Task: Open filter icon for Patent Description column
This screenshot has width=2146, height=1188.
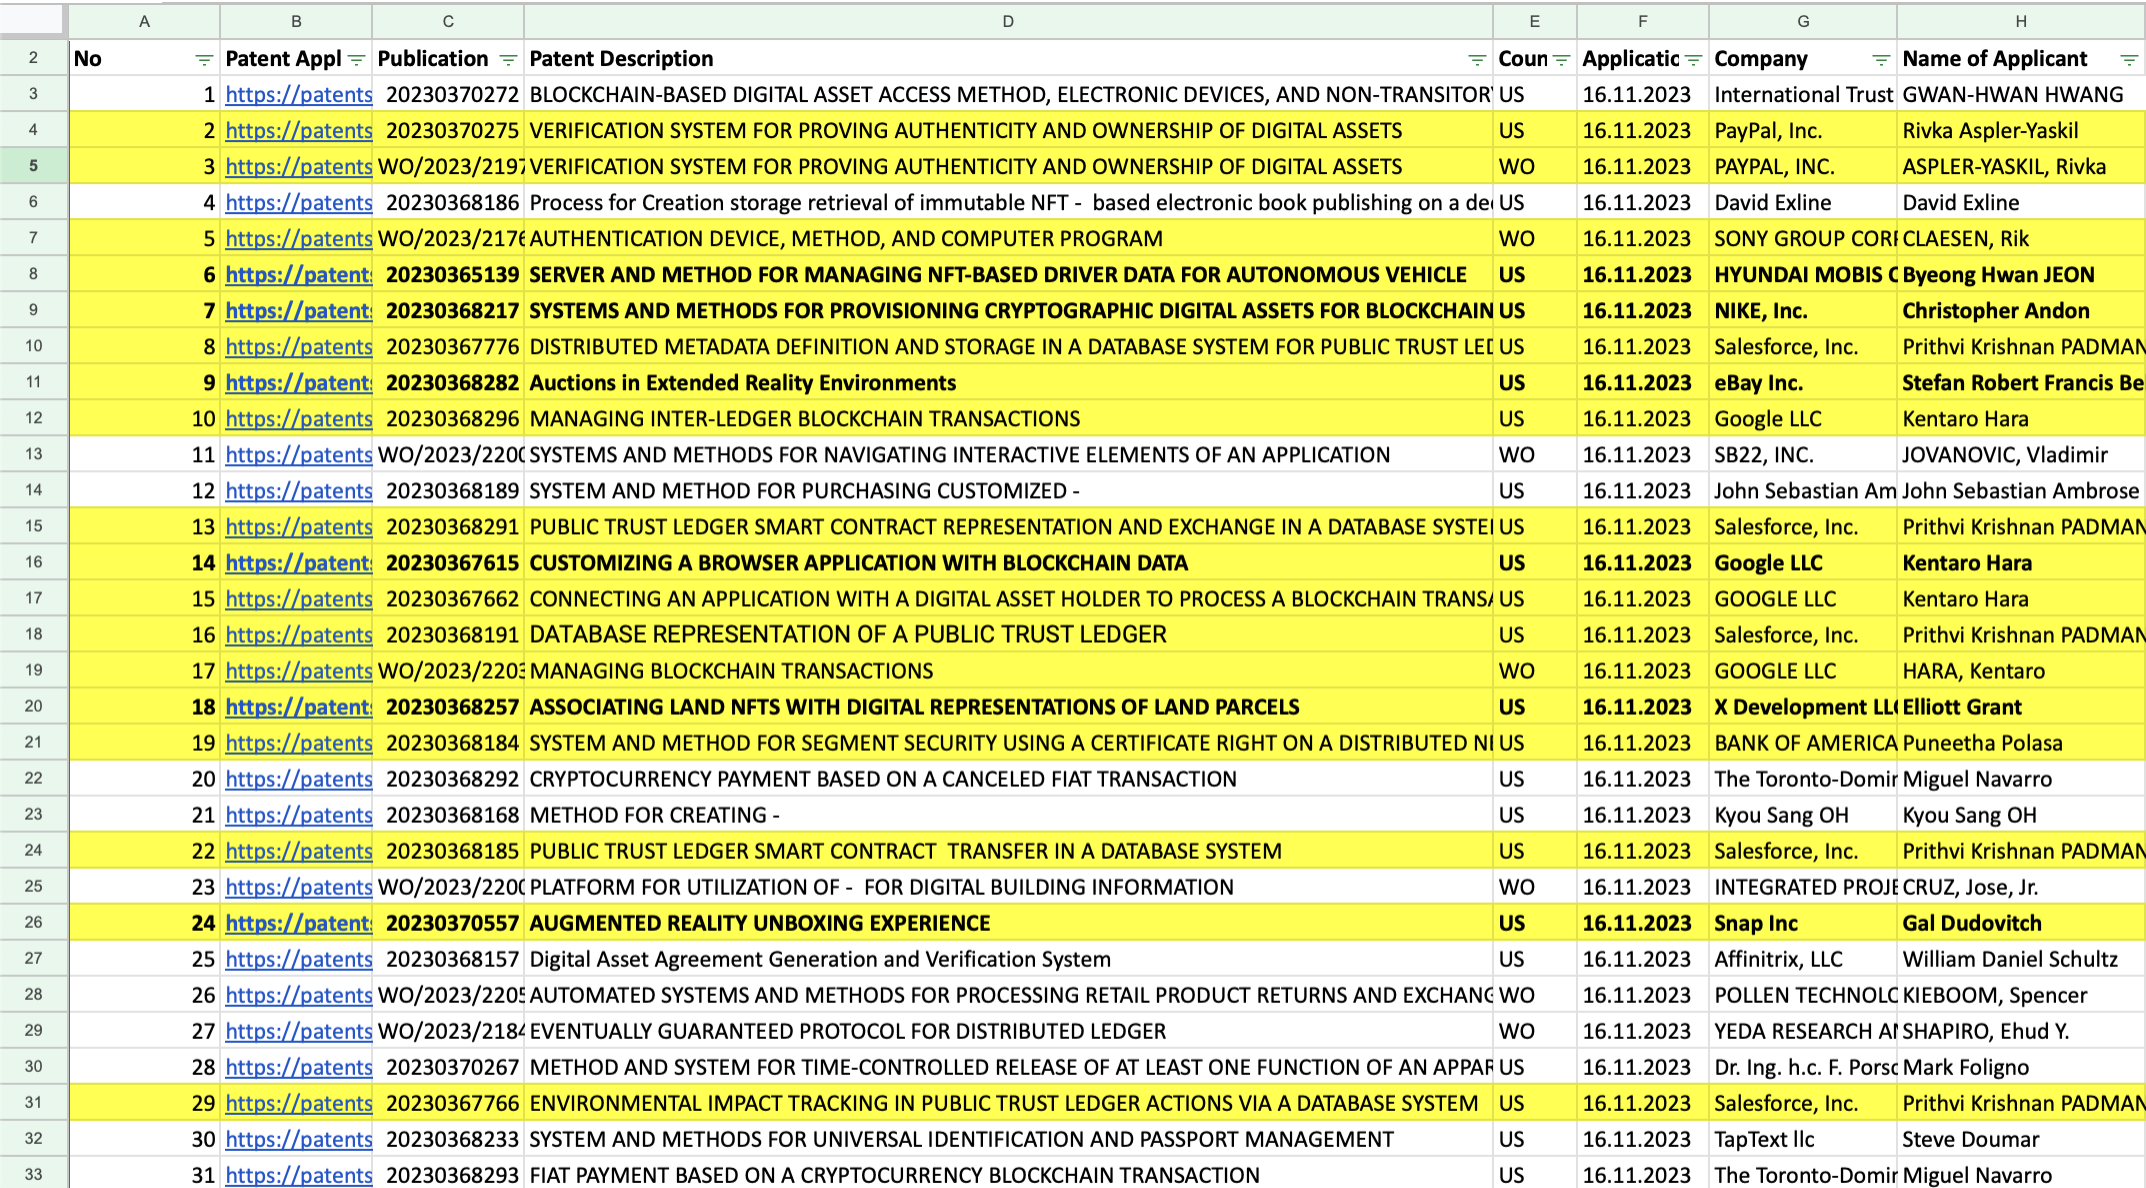Action: [x=1476, y=60]
